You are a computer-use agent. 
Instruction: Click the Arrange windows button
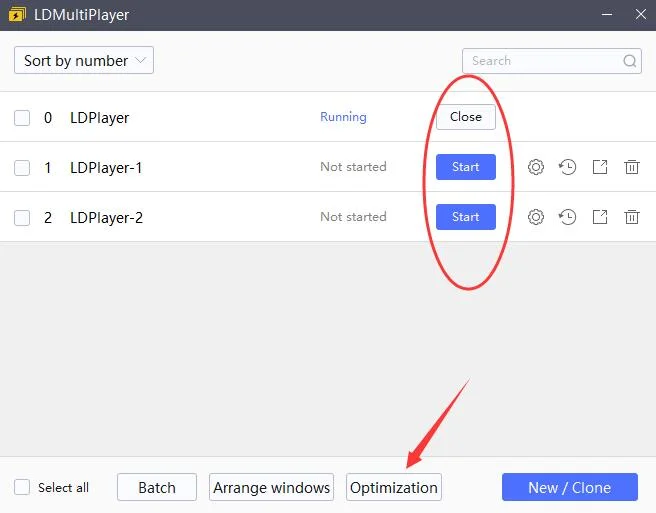pyautogui.click(x=272, y=487)
